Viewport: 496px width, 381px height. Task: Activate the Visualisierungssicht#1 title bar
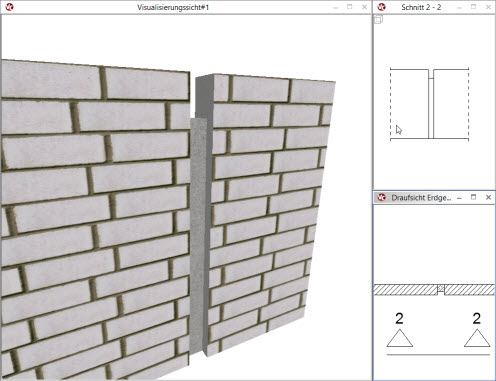click(x=173, y=7)
